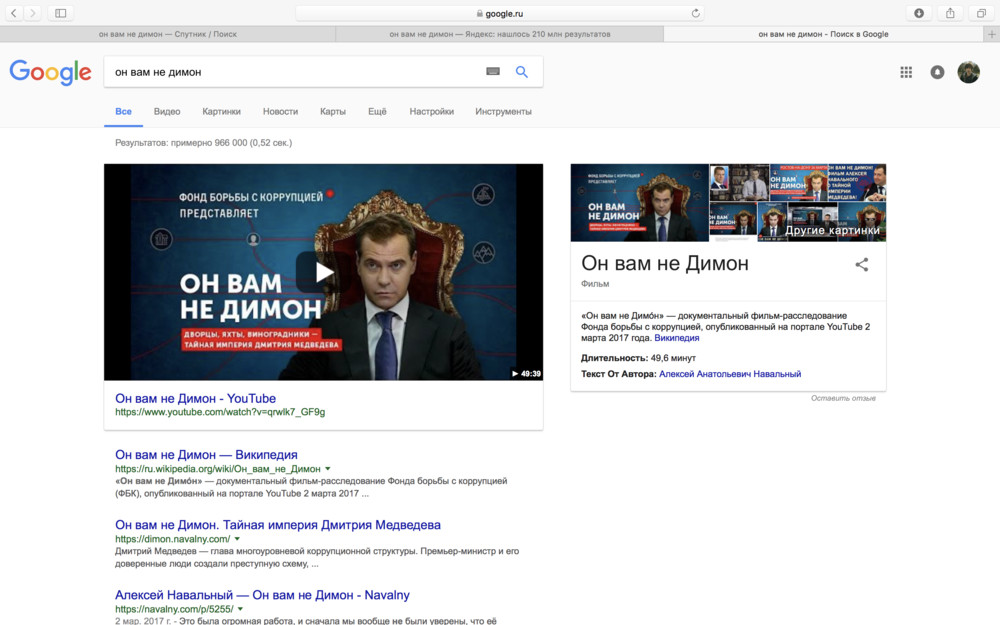Screen dimensions: 1000x625
Task: Expand the Ещё menu
Action: coord(378,112)
